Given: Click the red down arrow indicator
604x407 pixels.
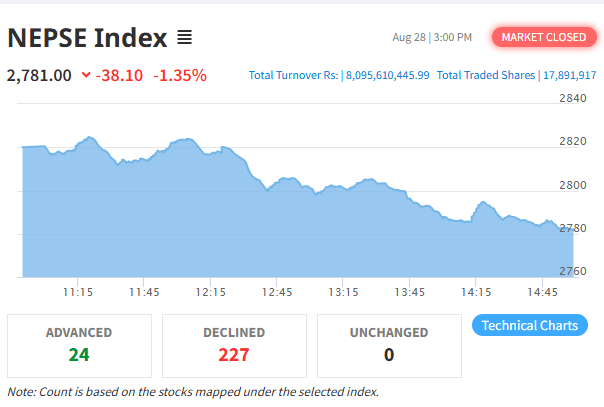Looking at the screenshot, I should (86, 75).
